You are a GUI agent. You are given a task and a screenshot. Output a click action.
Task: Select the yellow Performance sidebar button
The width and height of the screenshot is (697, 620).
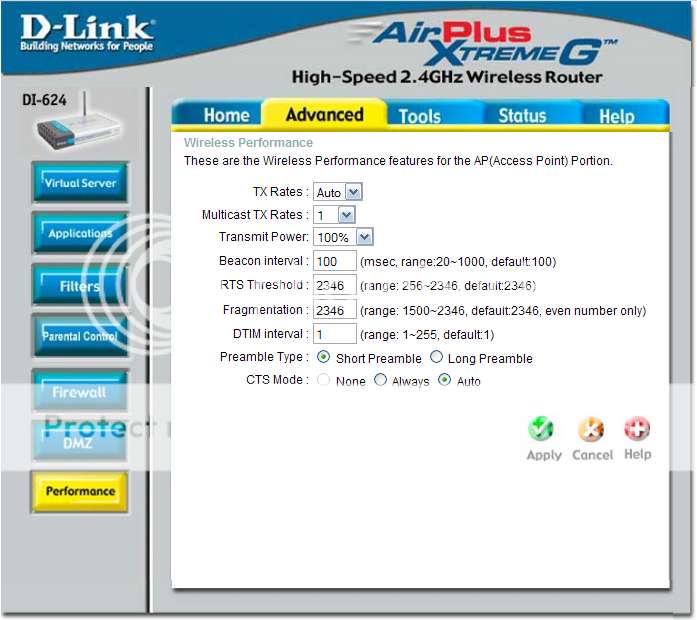tap(80, 492)
